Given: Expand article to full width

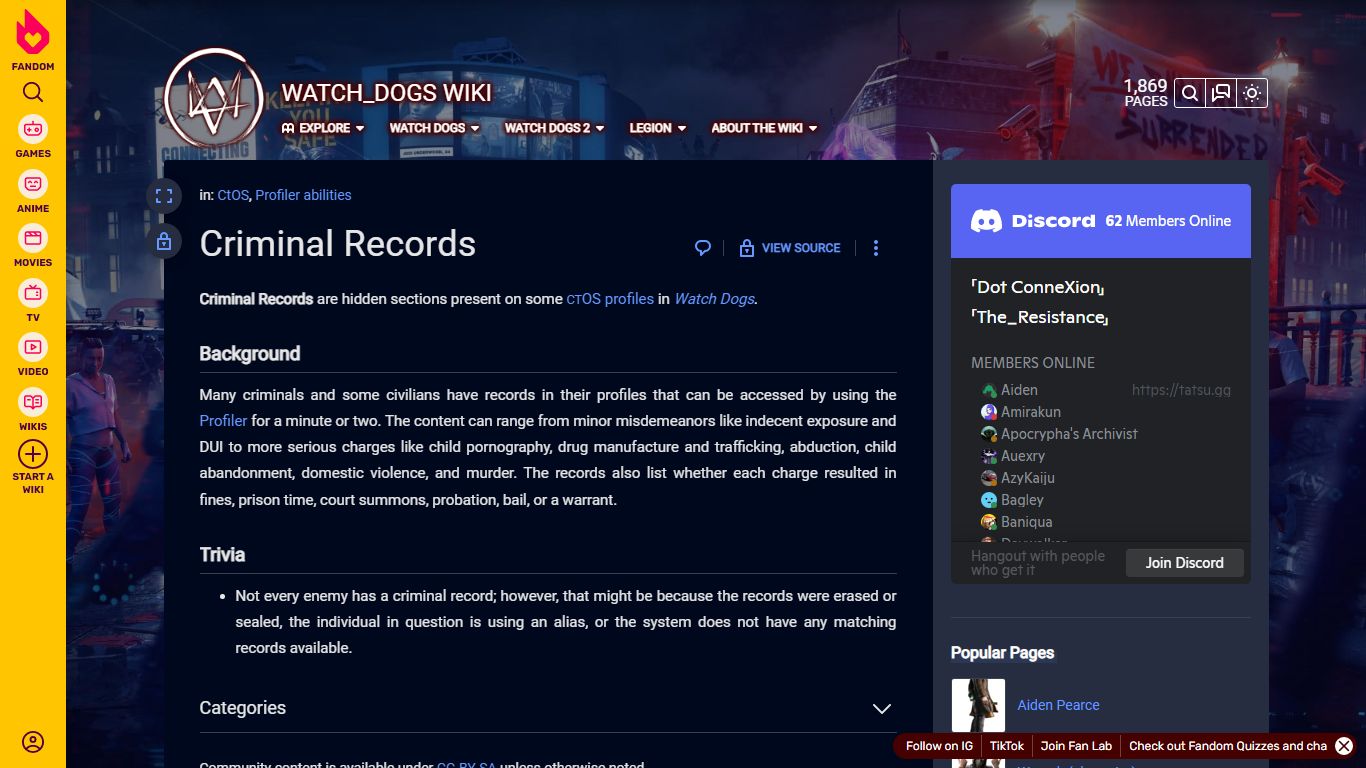Looking at the screenshot, I should tap(164, 196).
